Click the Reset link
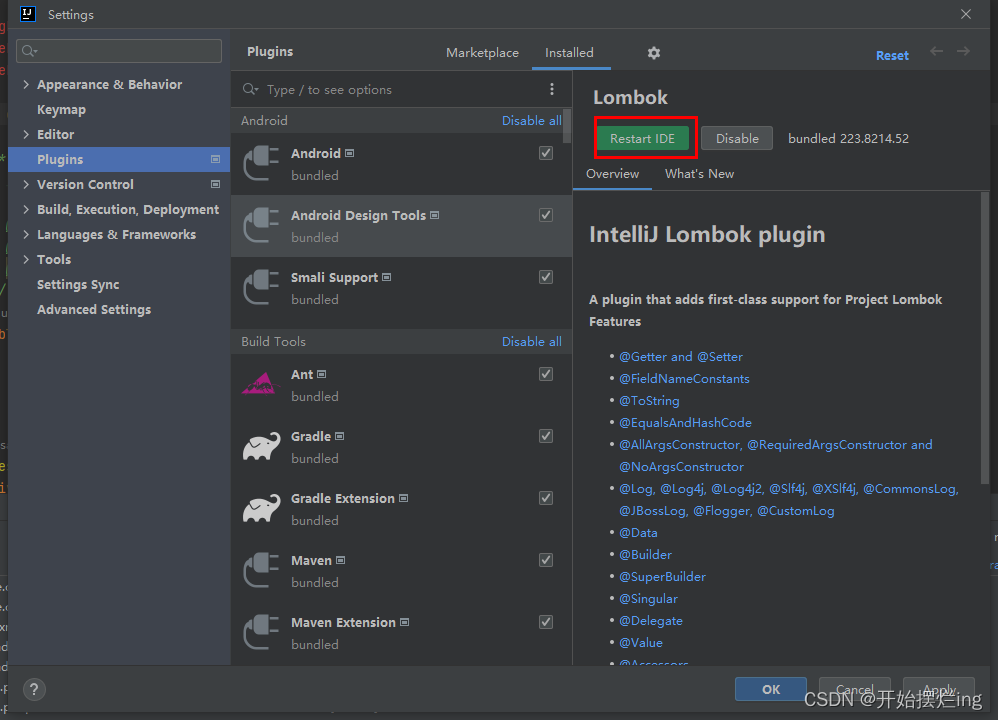Image resolution: width=998 pixels, height=720 pixels. [891, 55]
